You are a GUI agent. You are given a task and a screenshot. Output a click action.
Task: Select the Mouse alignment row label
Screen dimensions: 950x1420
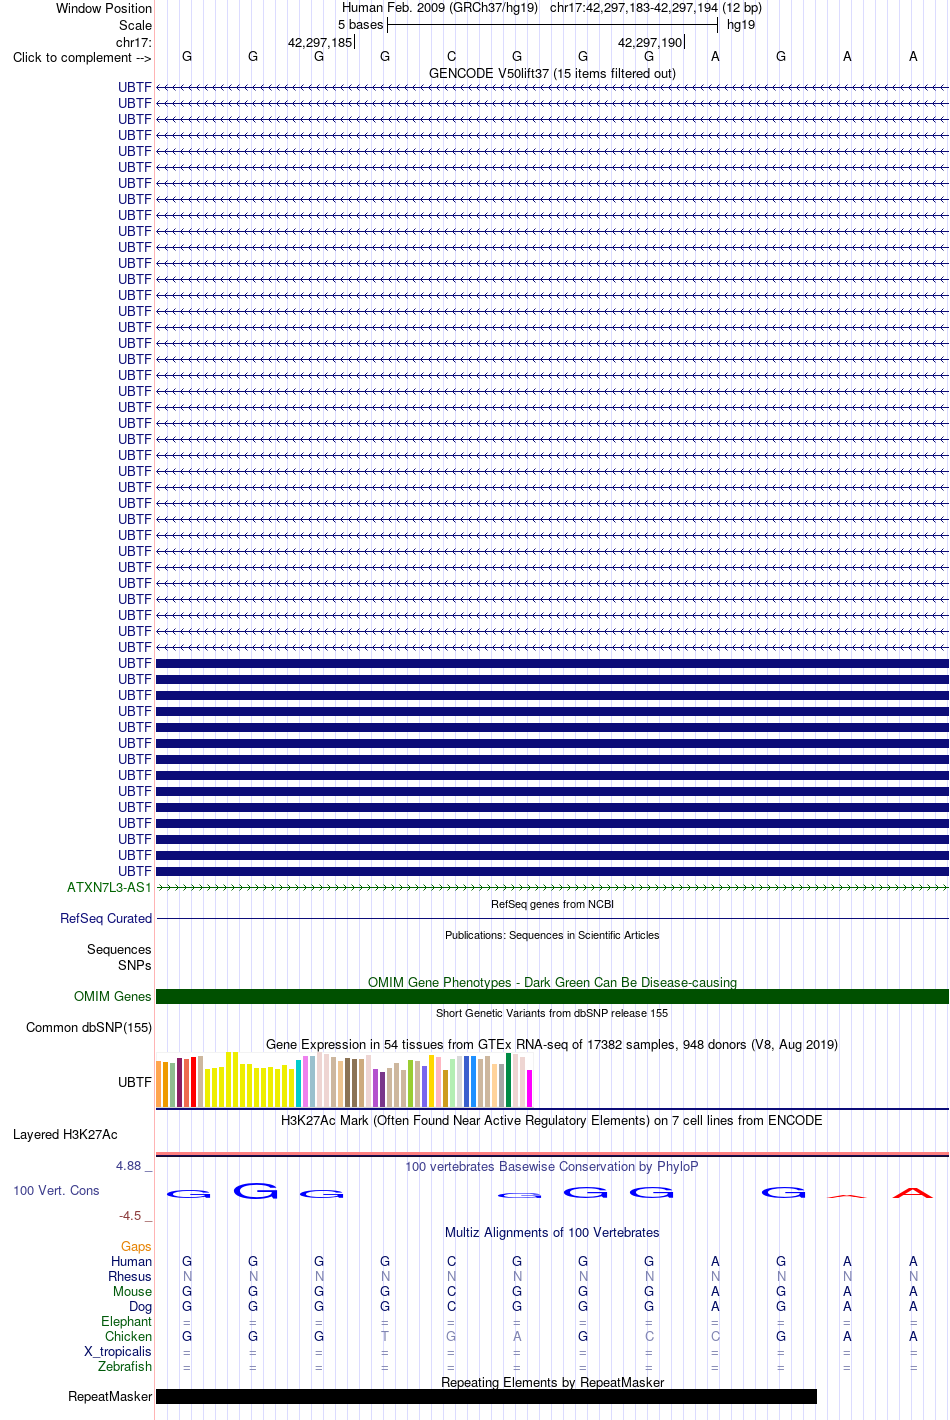(x=132, y=1291)
